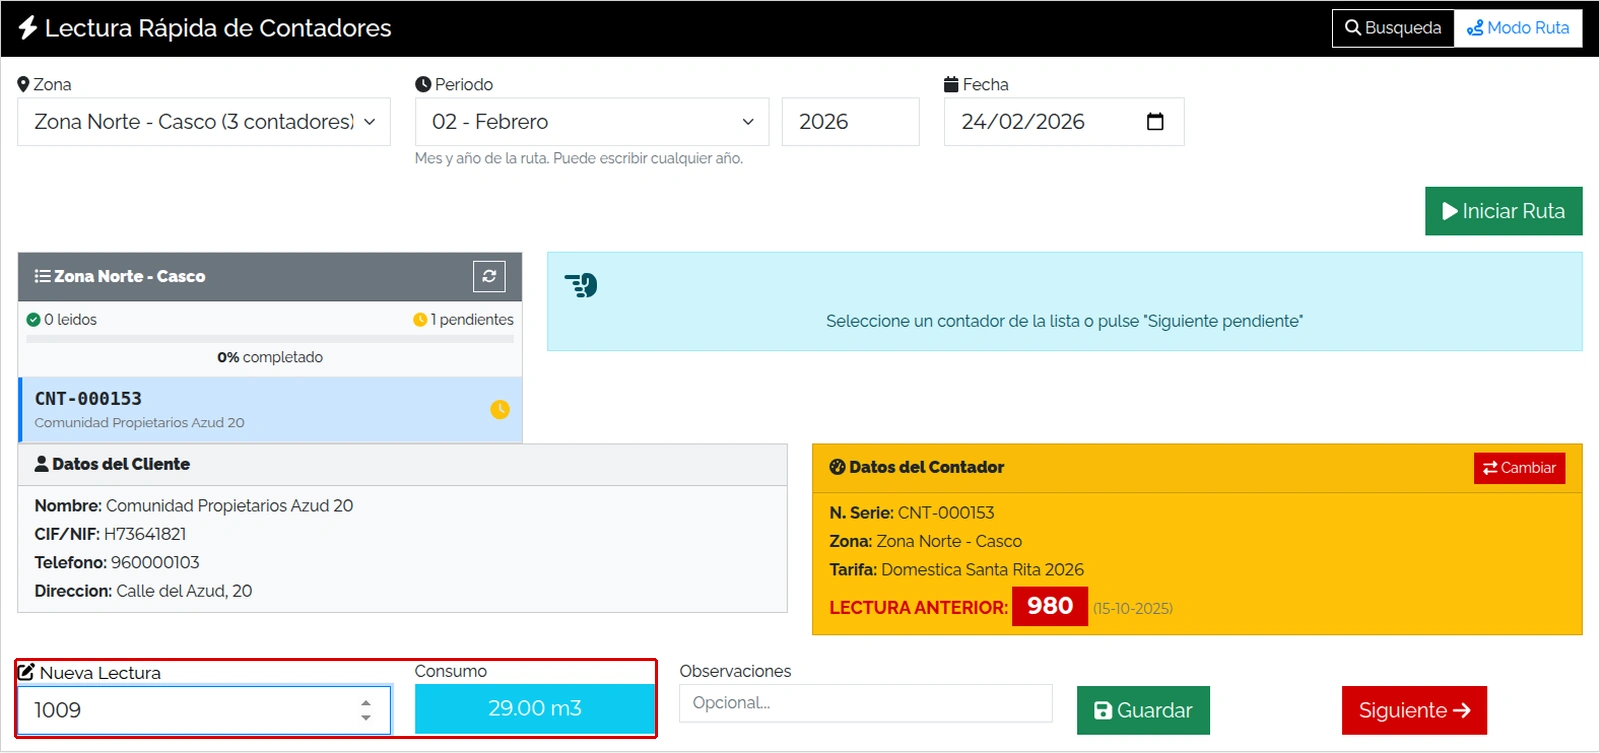Click the list icon beside Zona Norte - Casco
The width and height of the screenshot is (1600, 753).
pos(42,276)
